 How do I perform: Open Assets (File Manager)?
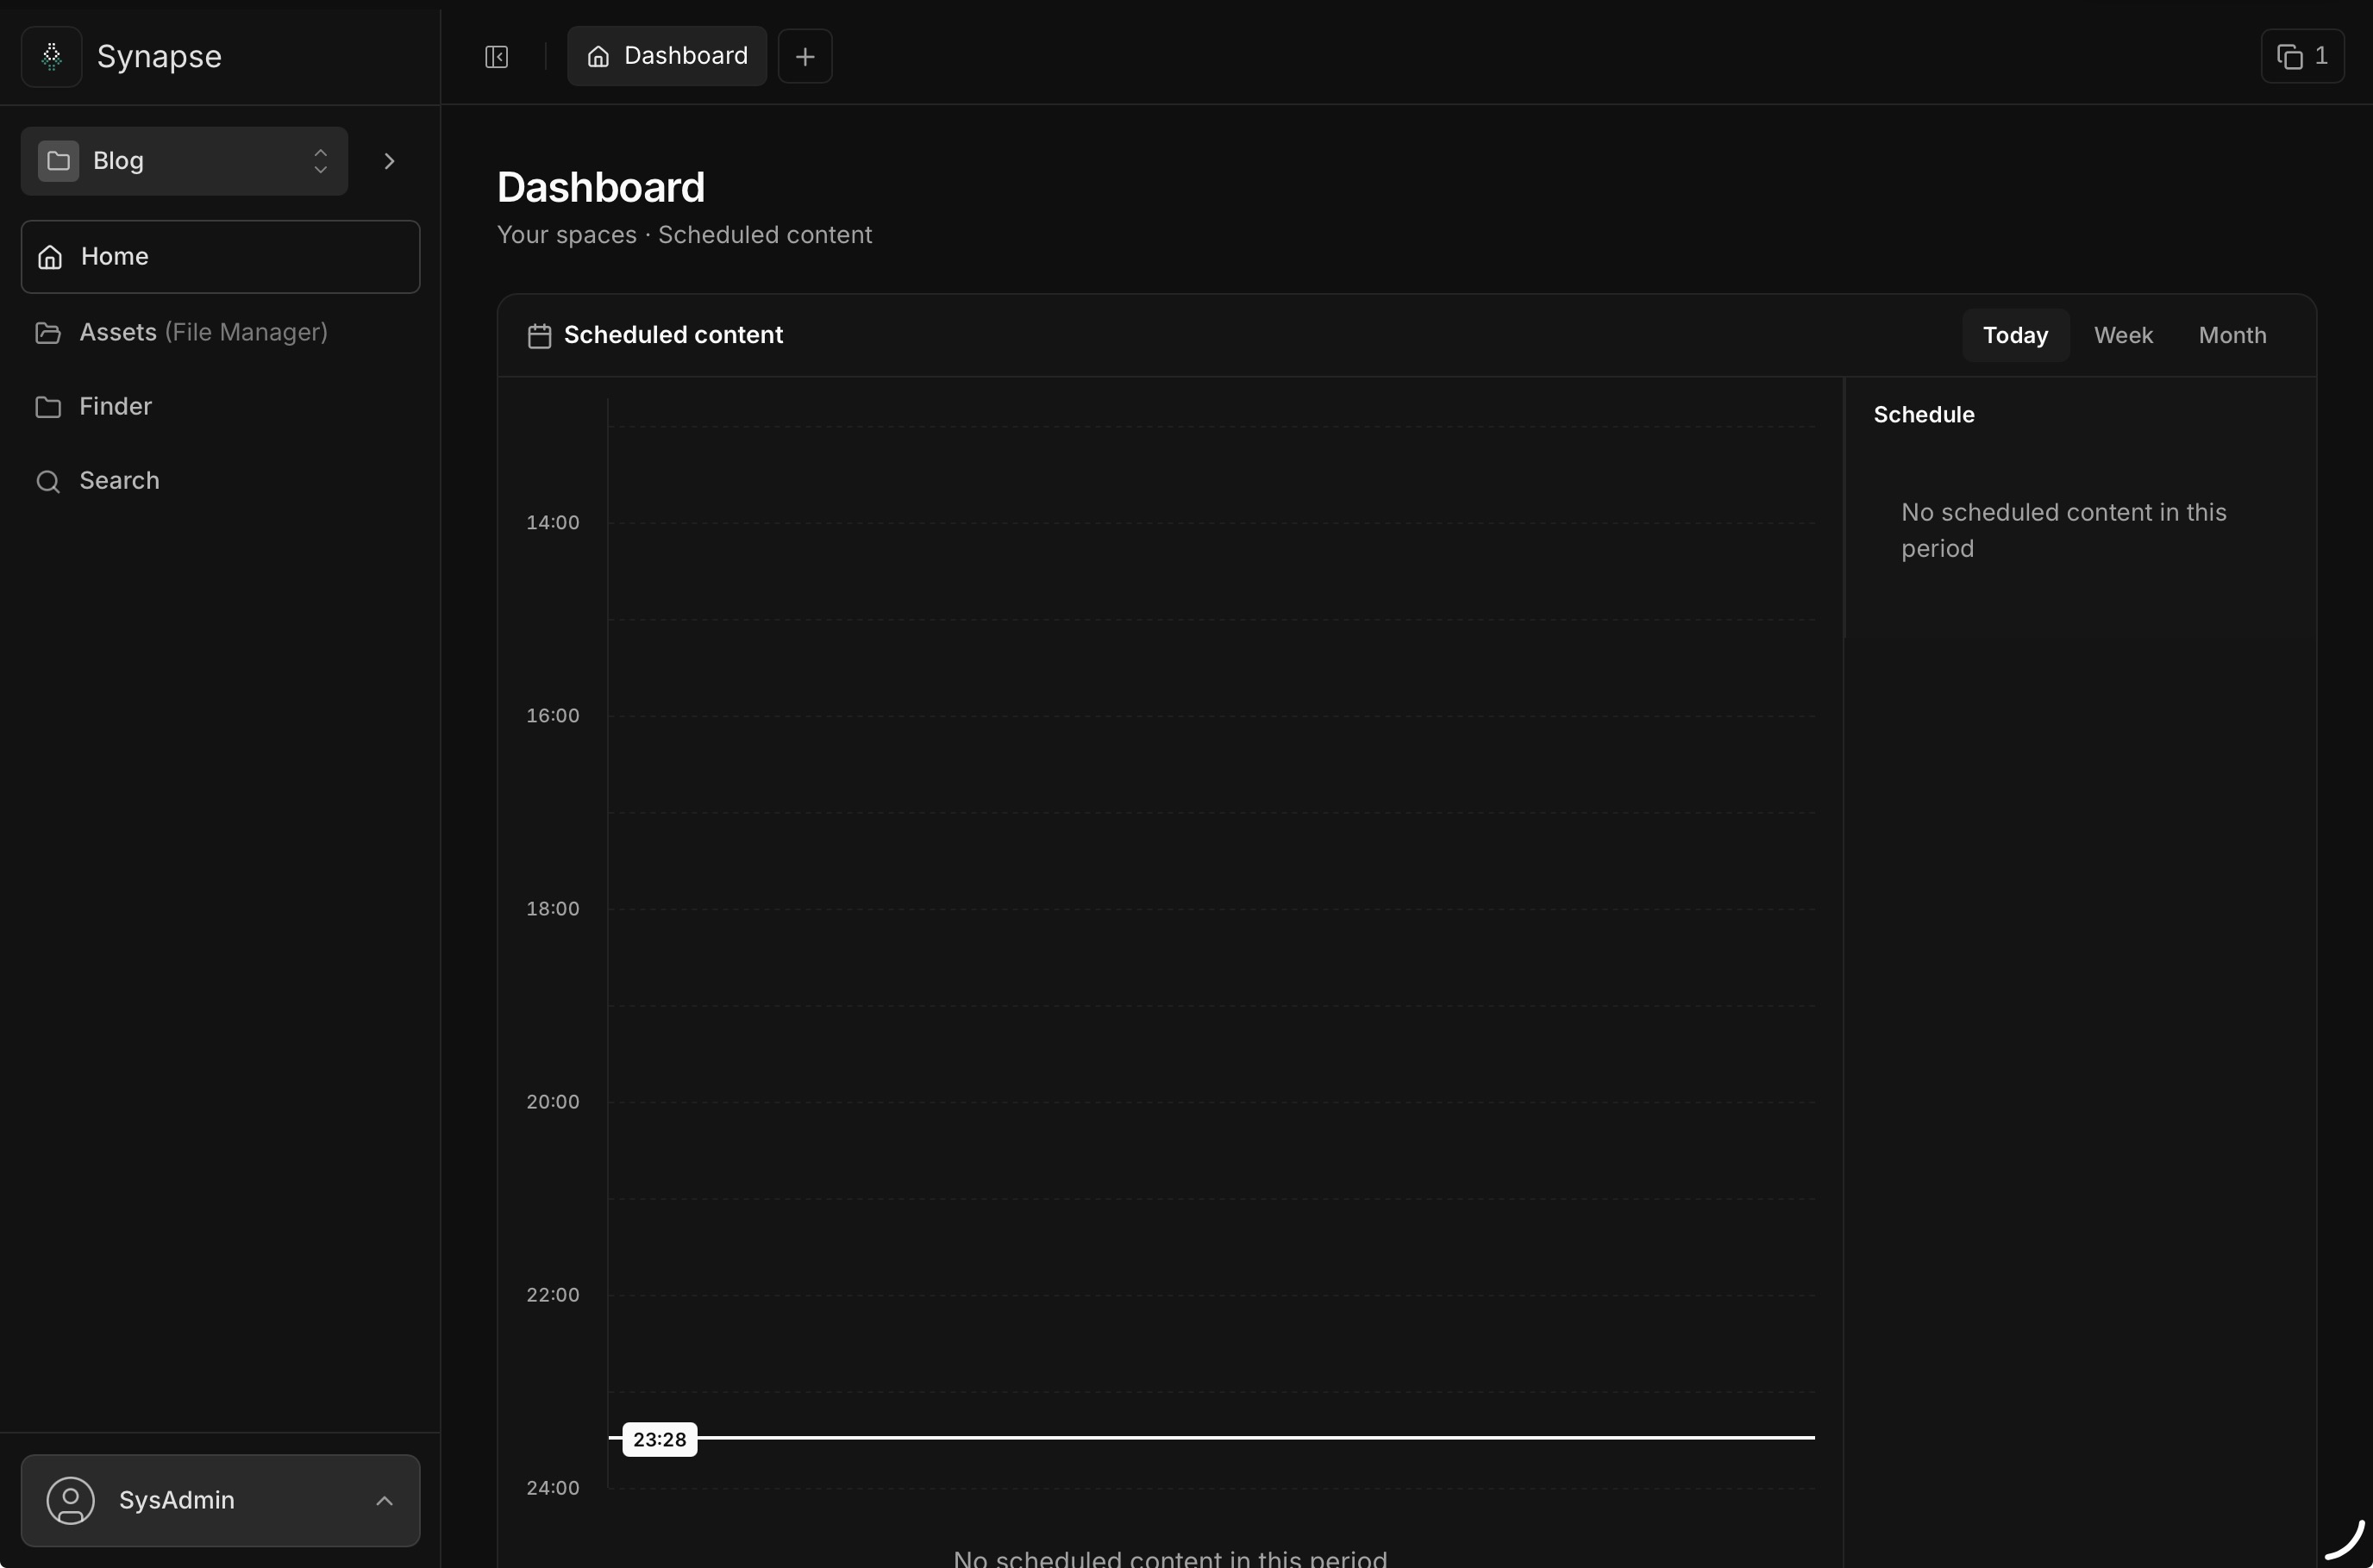[x=203, y=333]
